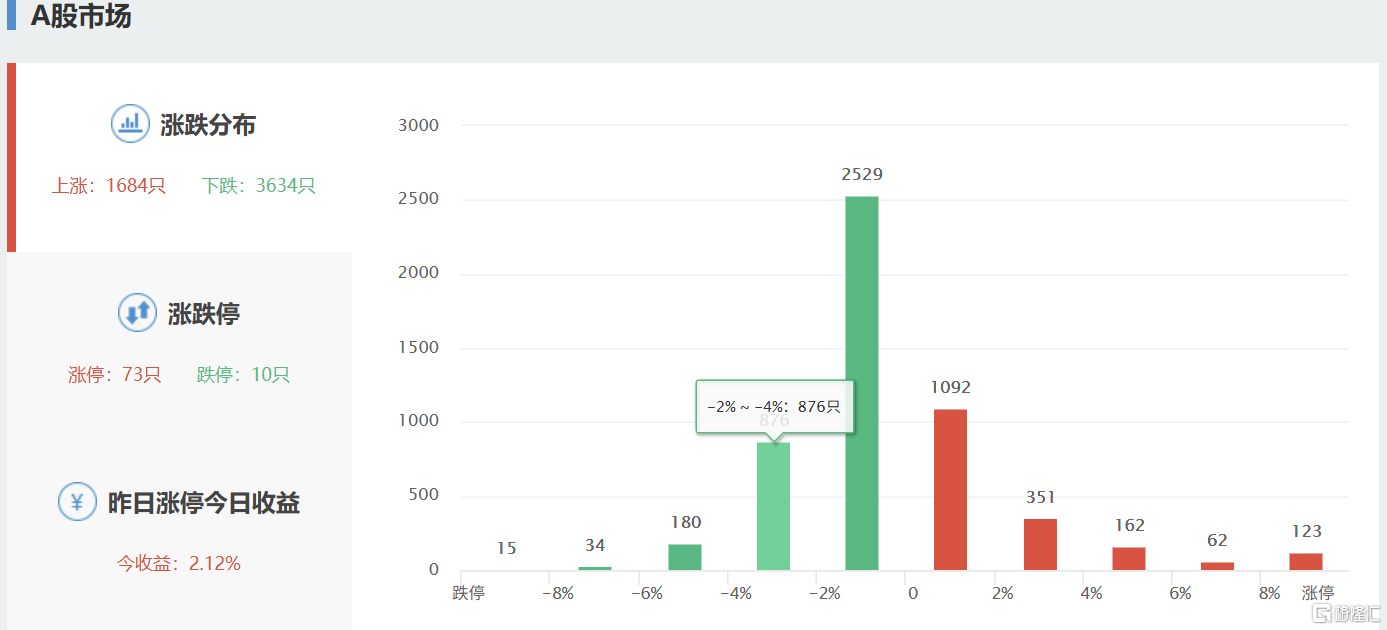Image resolution: width=1387 pixels, height=630 pixels.
Task: Click the red bar labeled 1092
Action: click(x=950, y=490)
